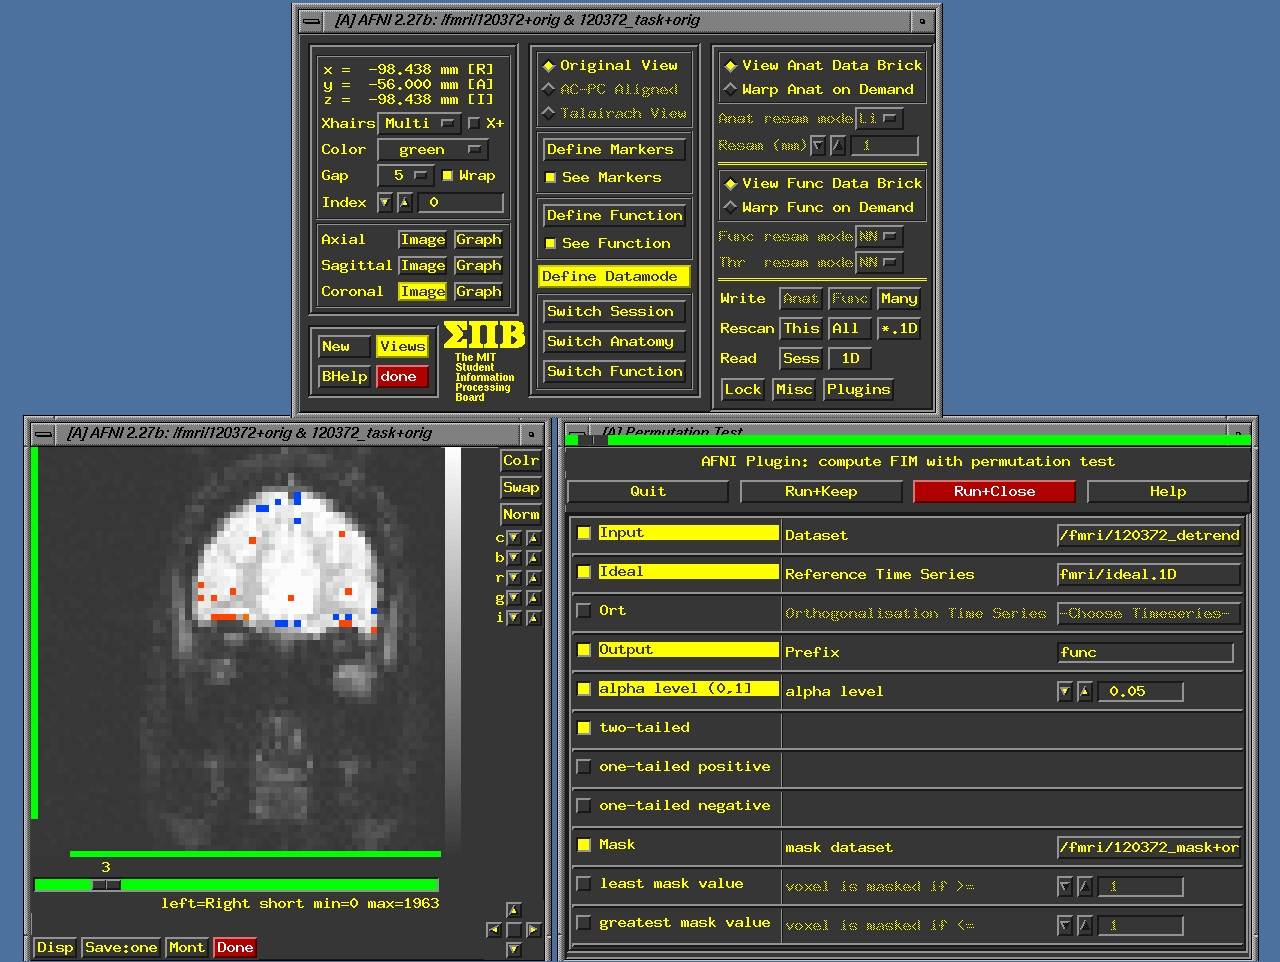1280x962 pixels.
Task: Toggle the Wrap checkbox
Action: tap(448, 176)
